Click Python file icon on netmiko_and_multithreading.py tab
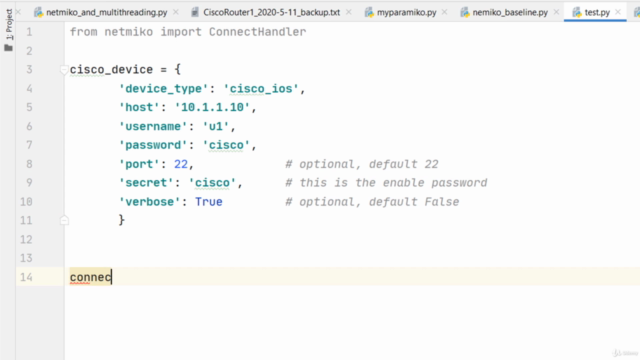The width and height of the screenshot is (640, 360). tap(38, 12)
